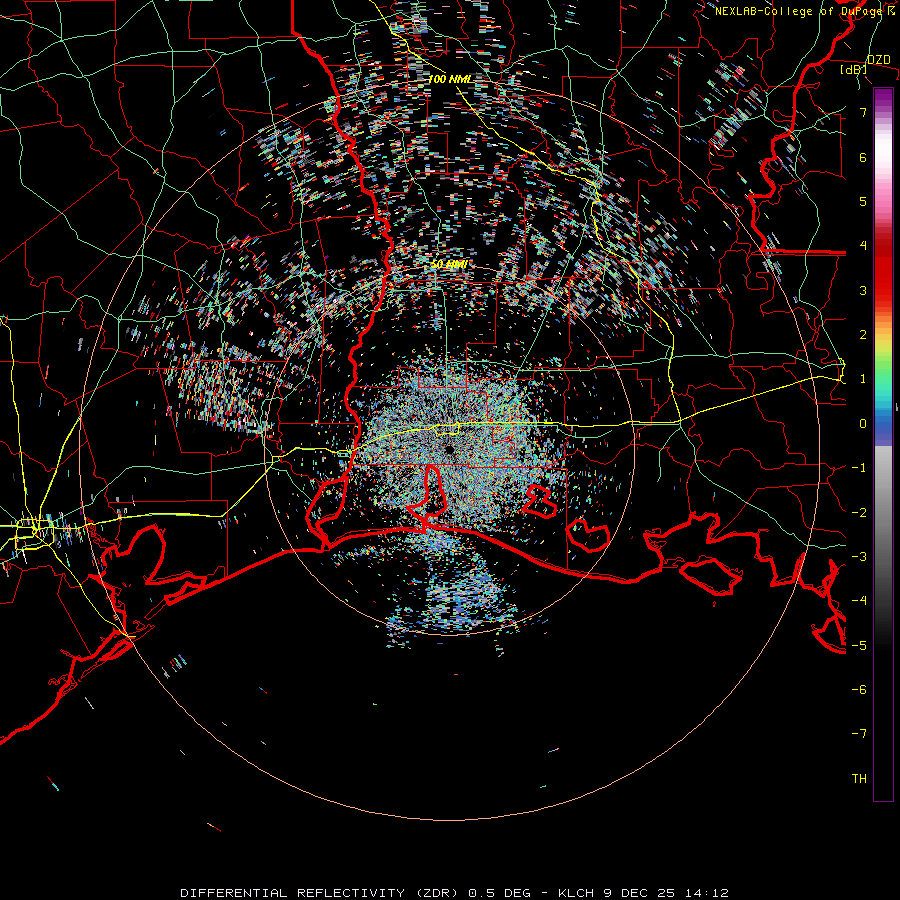Click the 50 NMI range ring label

coord(449,265)
